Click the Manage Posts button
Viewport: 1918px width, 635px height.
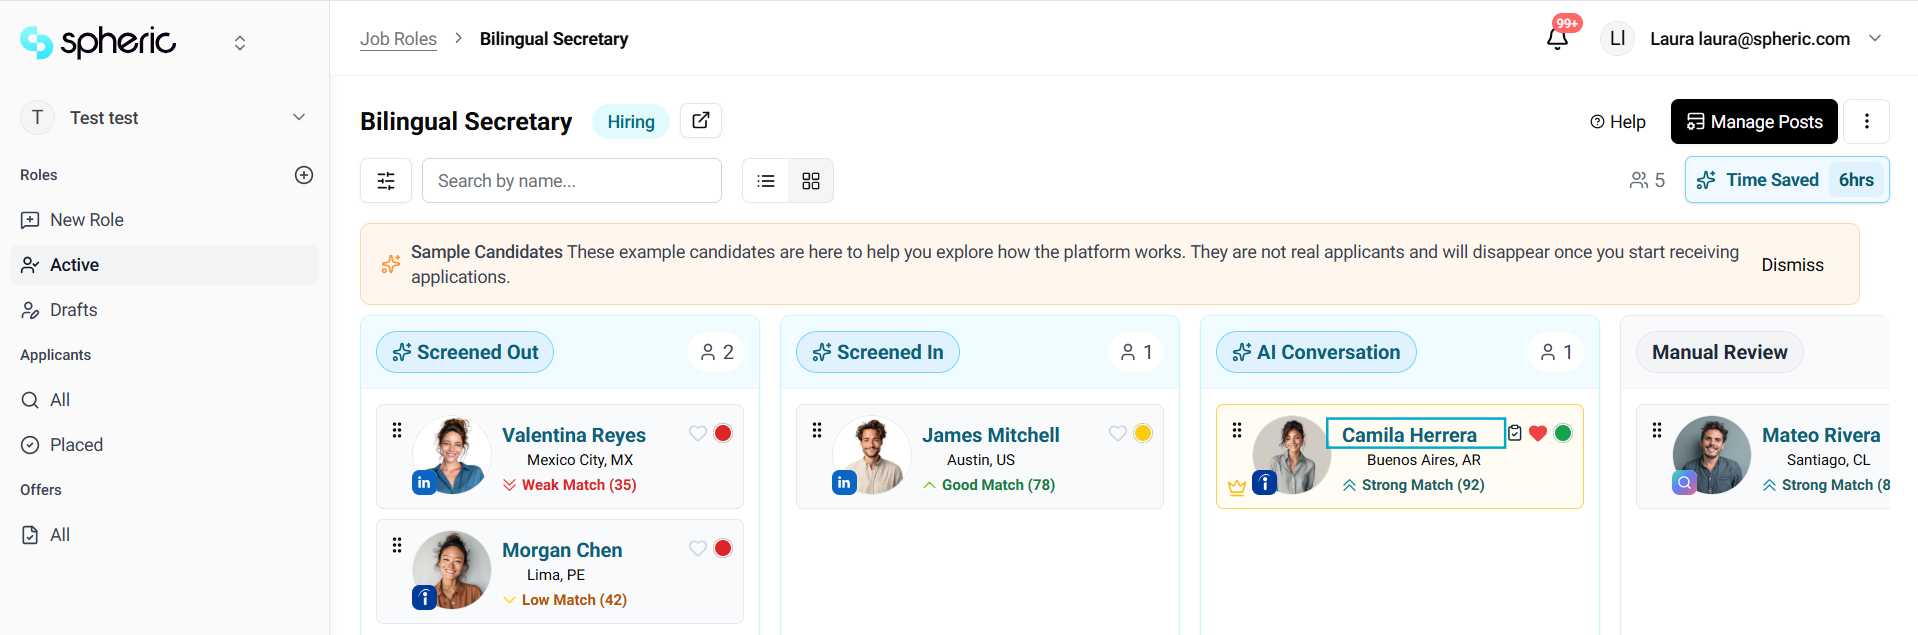click(x=1754, y=122)
